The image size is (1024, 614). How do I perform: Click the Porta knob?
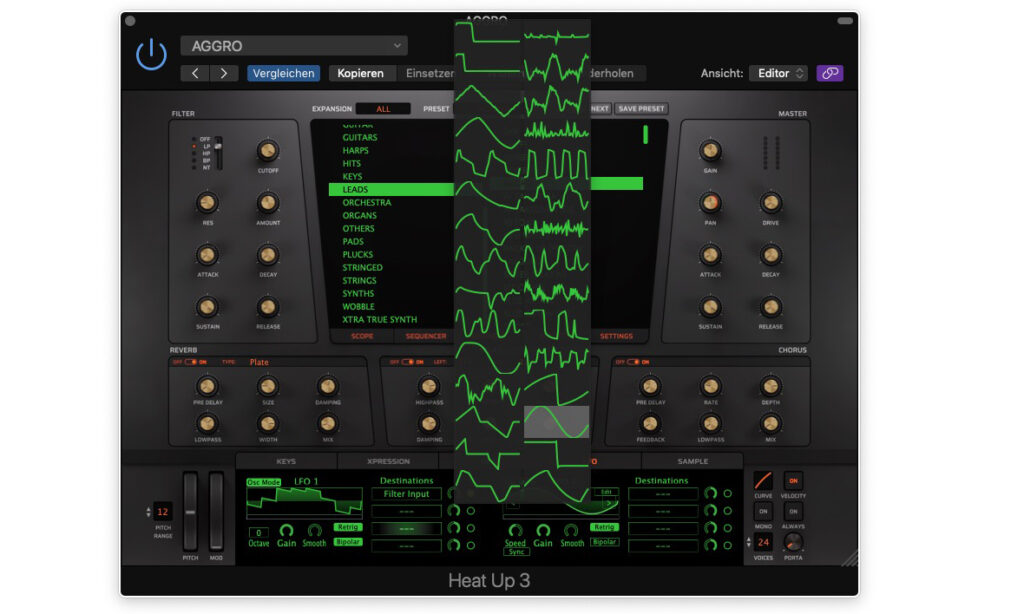pos(793,541)
